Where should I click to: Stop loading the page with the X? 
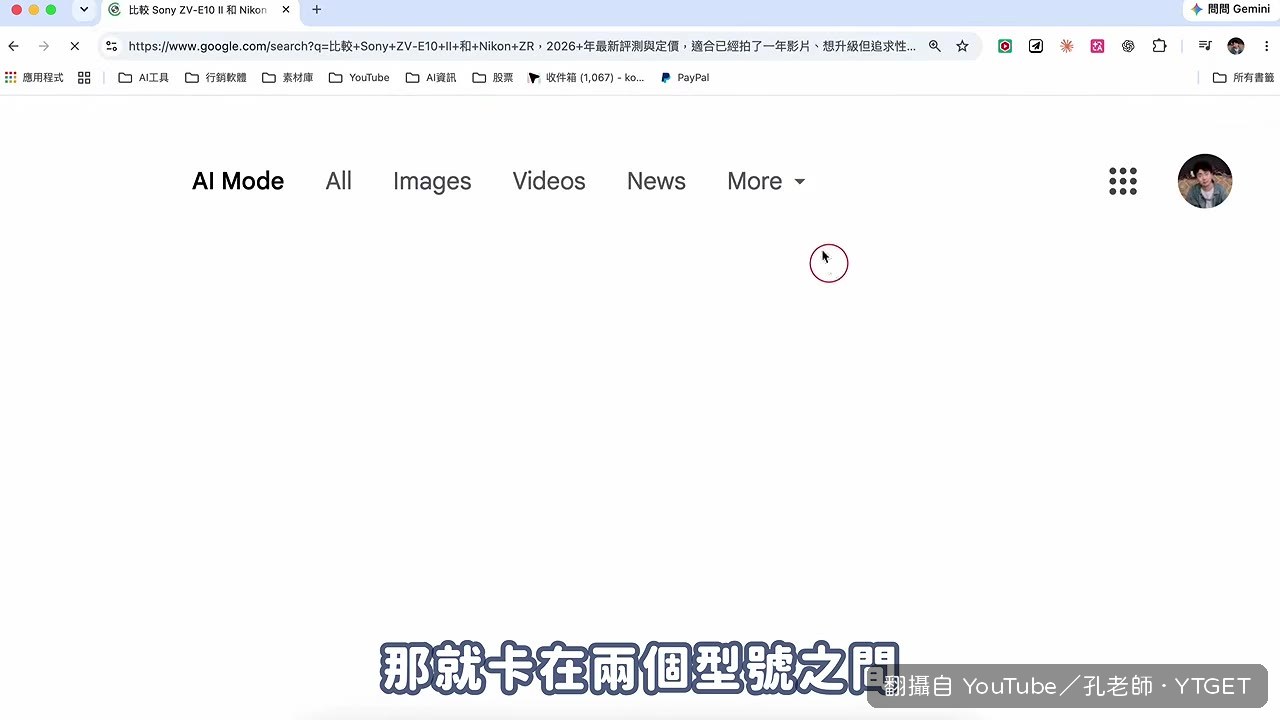pos(74,46)
